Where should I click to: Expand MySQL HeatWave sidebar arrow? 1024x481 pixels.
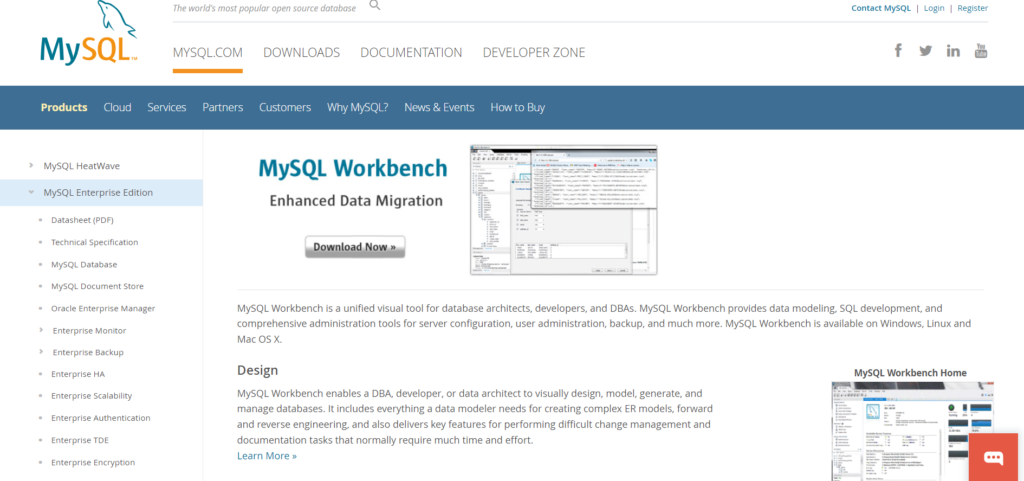31,166
